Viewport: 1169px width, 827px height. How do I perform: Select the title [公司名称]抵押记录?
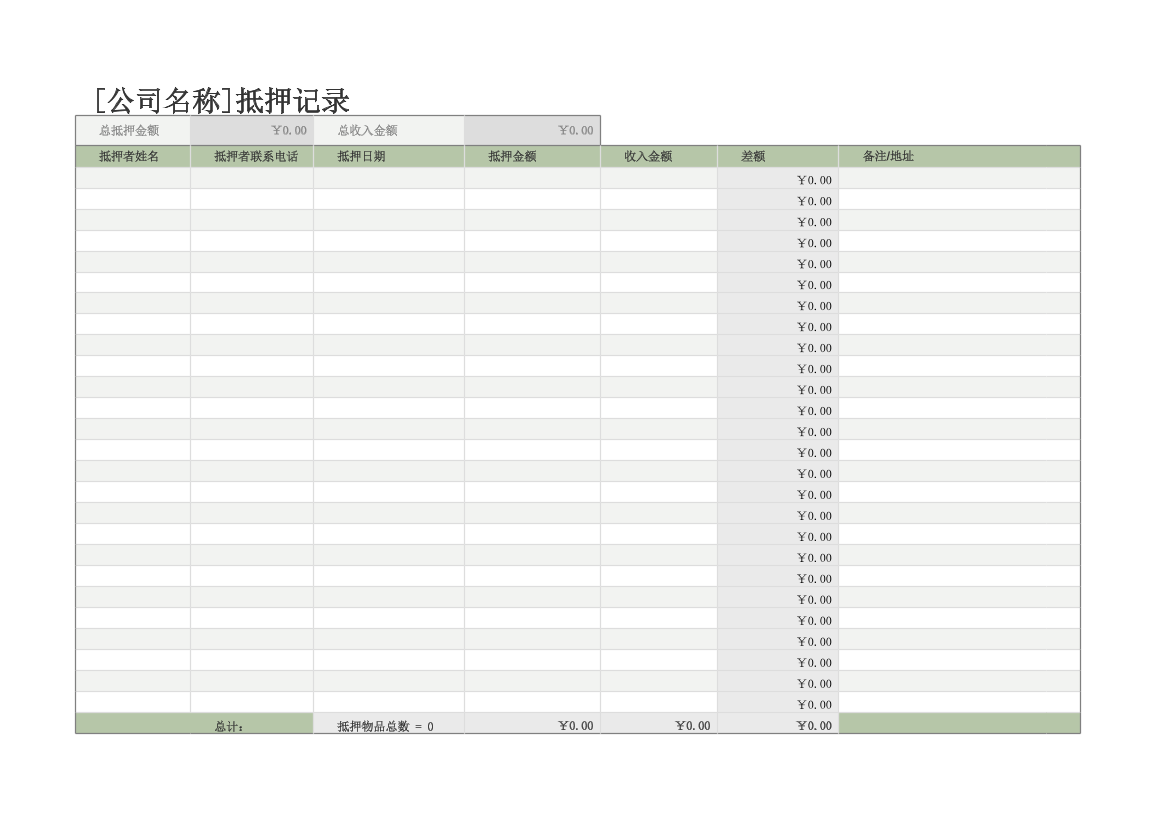click(222, 101)
